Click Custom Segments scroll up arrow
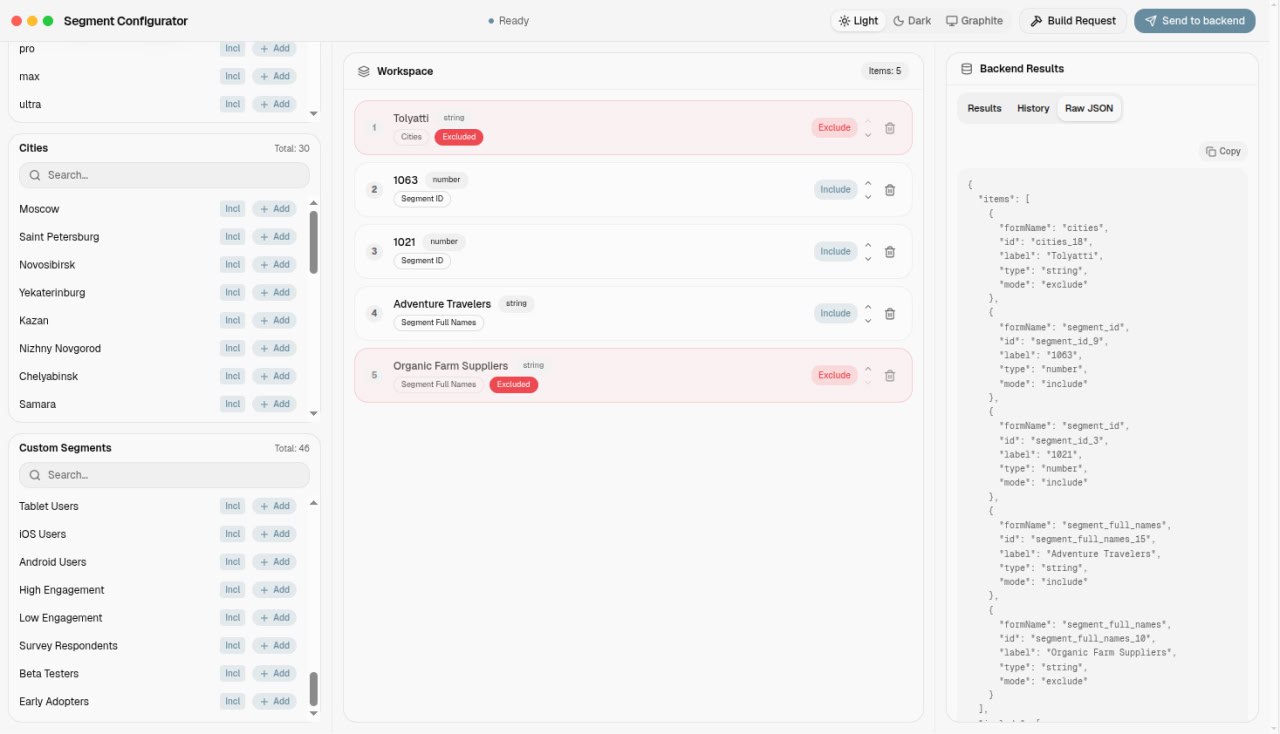This screenshot has width=1280, height=734. pyautogui.click(x=313, y=503)
